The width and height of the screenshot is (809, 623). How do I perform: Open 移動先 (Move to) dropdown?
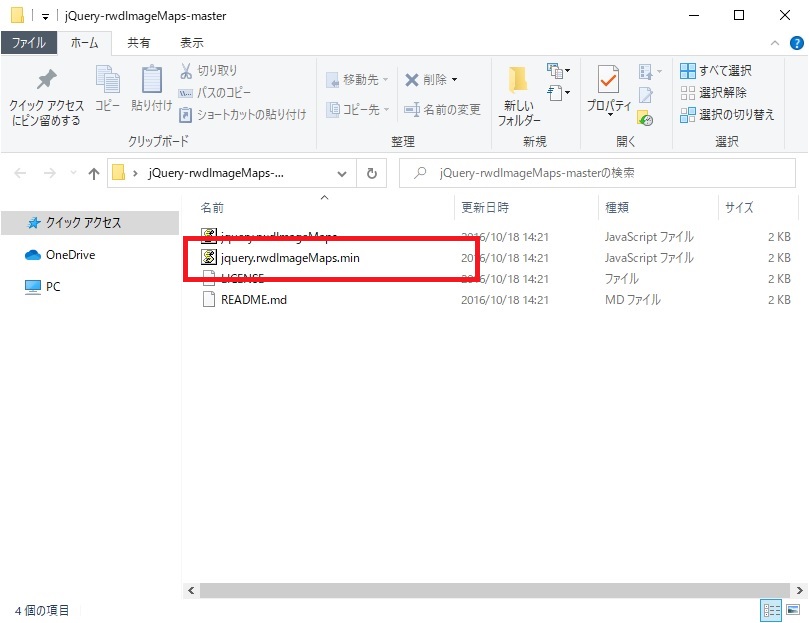(357, 79)
